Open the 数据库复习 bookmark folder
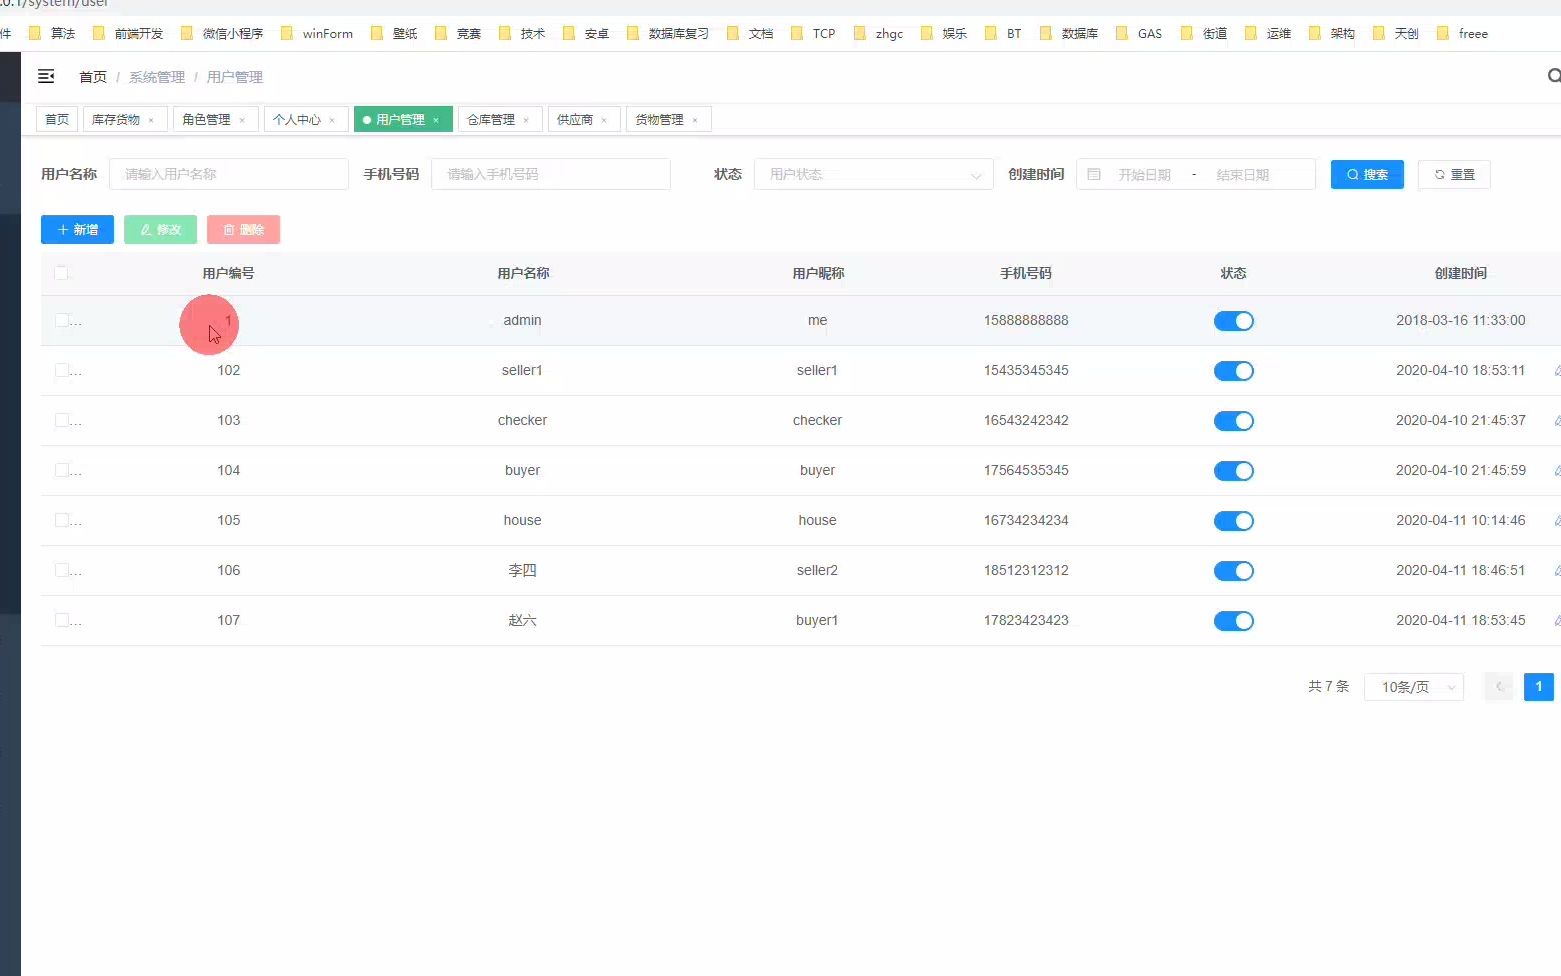The height and width of the screenshot is (976, 1561). click(667, 33)
